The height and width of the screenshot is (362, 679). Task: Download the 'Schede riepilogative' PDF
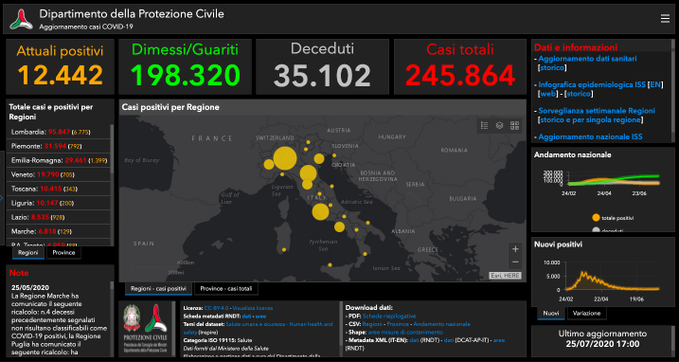pyautogui.click(x=389, y=316)
